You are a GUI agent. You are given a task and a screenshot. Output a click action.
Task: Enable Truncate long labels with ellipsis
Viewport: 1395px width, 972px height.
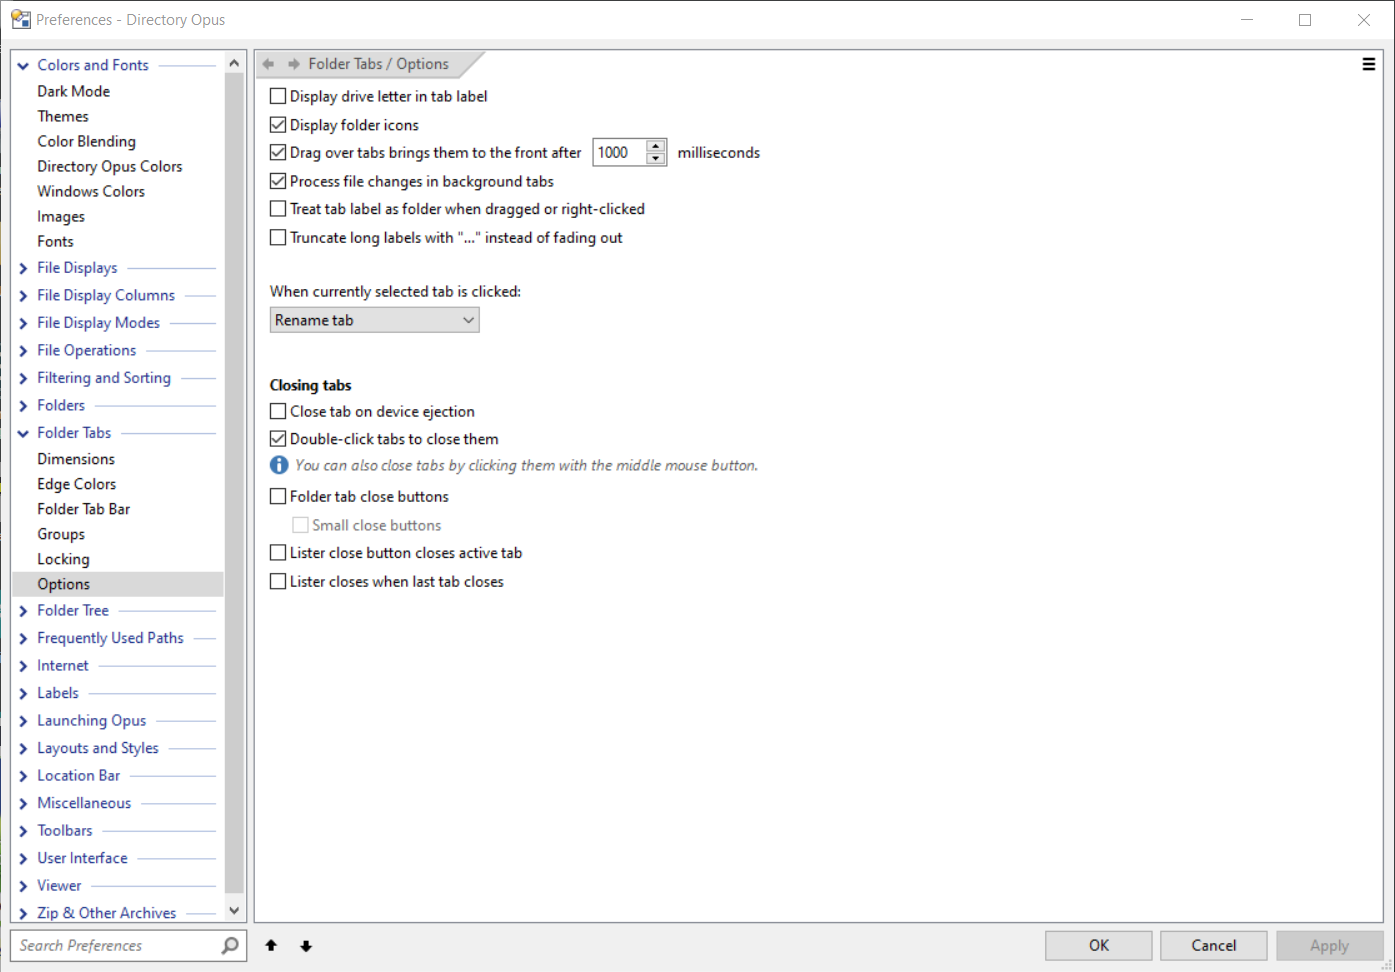tap(278, 238)
